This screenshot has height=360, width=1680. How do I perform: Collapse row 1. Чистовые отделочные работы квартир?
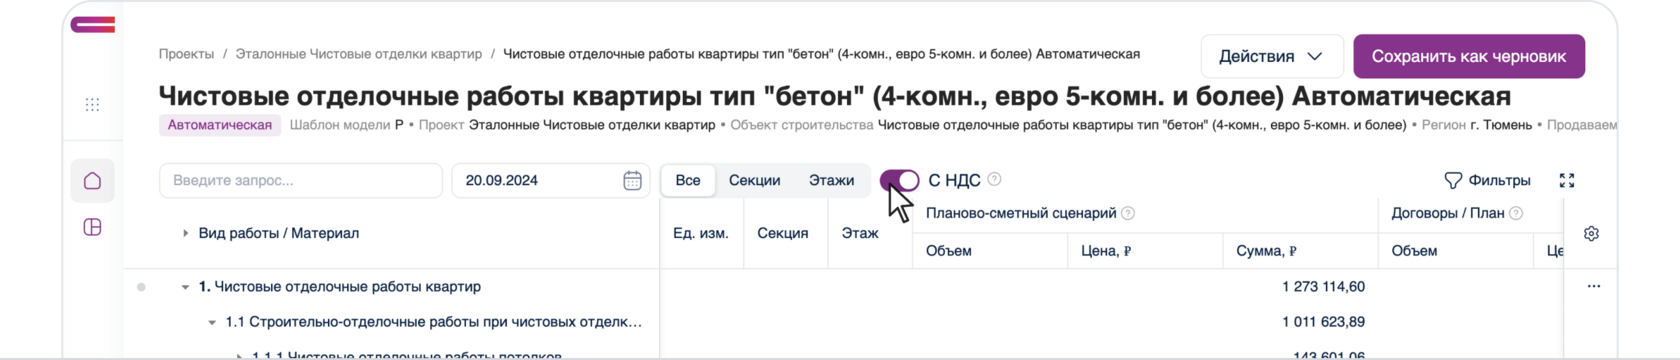coord(185,287)
